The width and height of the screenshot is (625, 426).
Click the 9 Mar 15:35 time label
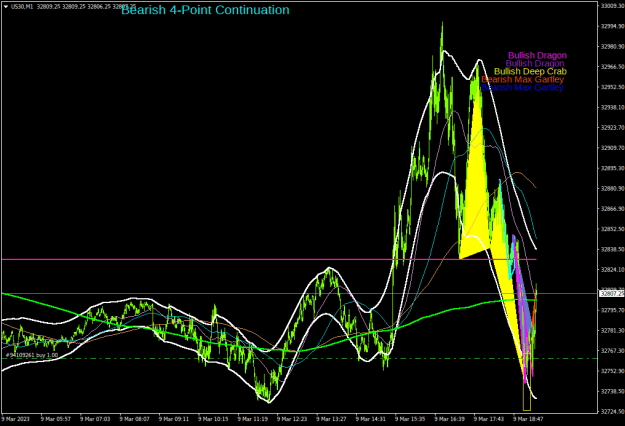coord(410,419)
